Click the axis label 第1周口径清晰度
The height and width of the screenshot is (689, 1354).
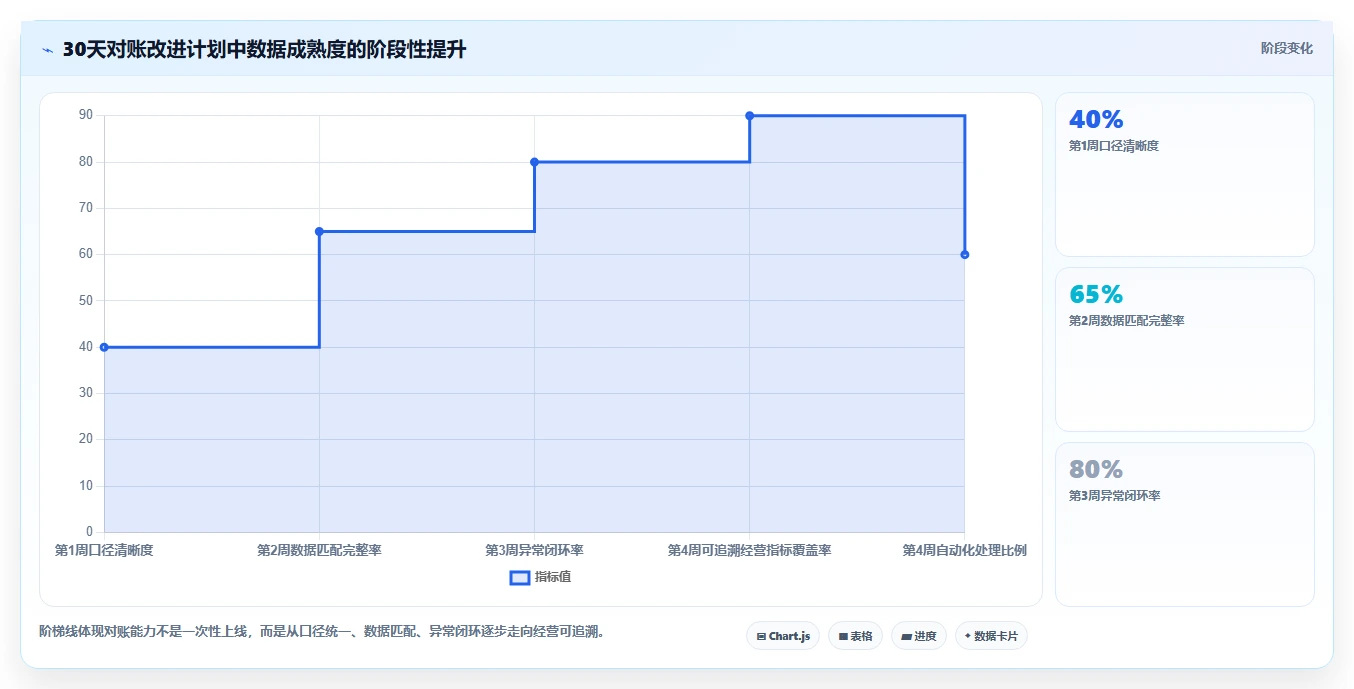[104, 550]
